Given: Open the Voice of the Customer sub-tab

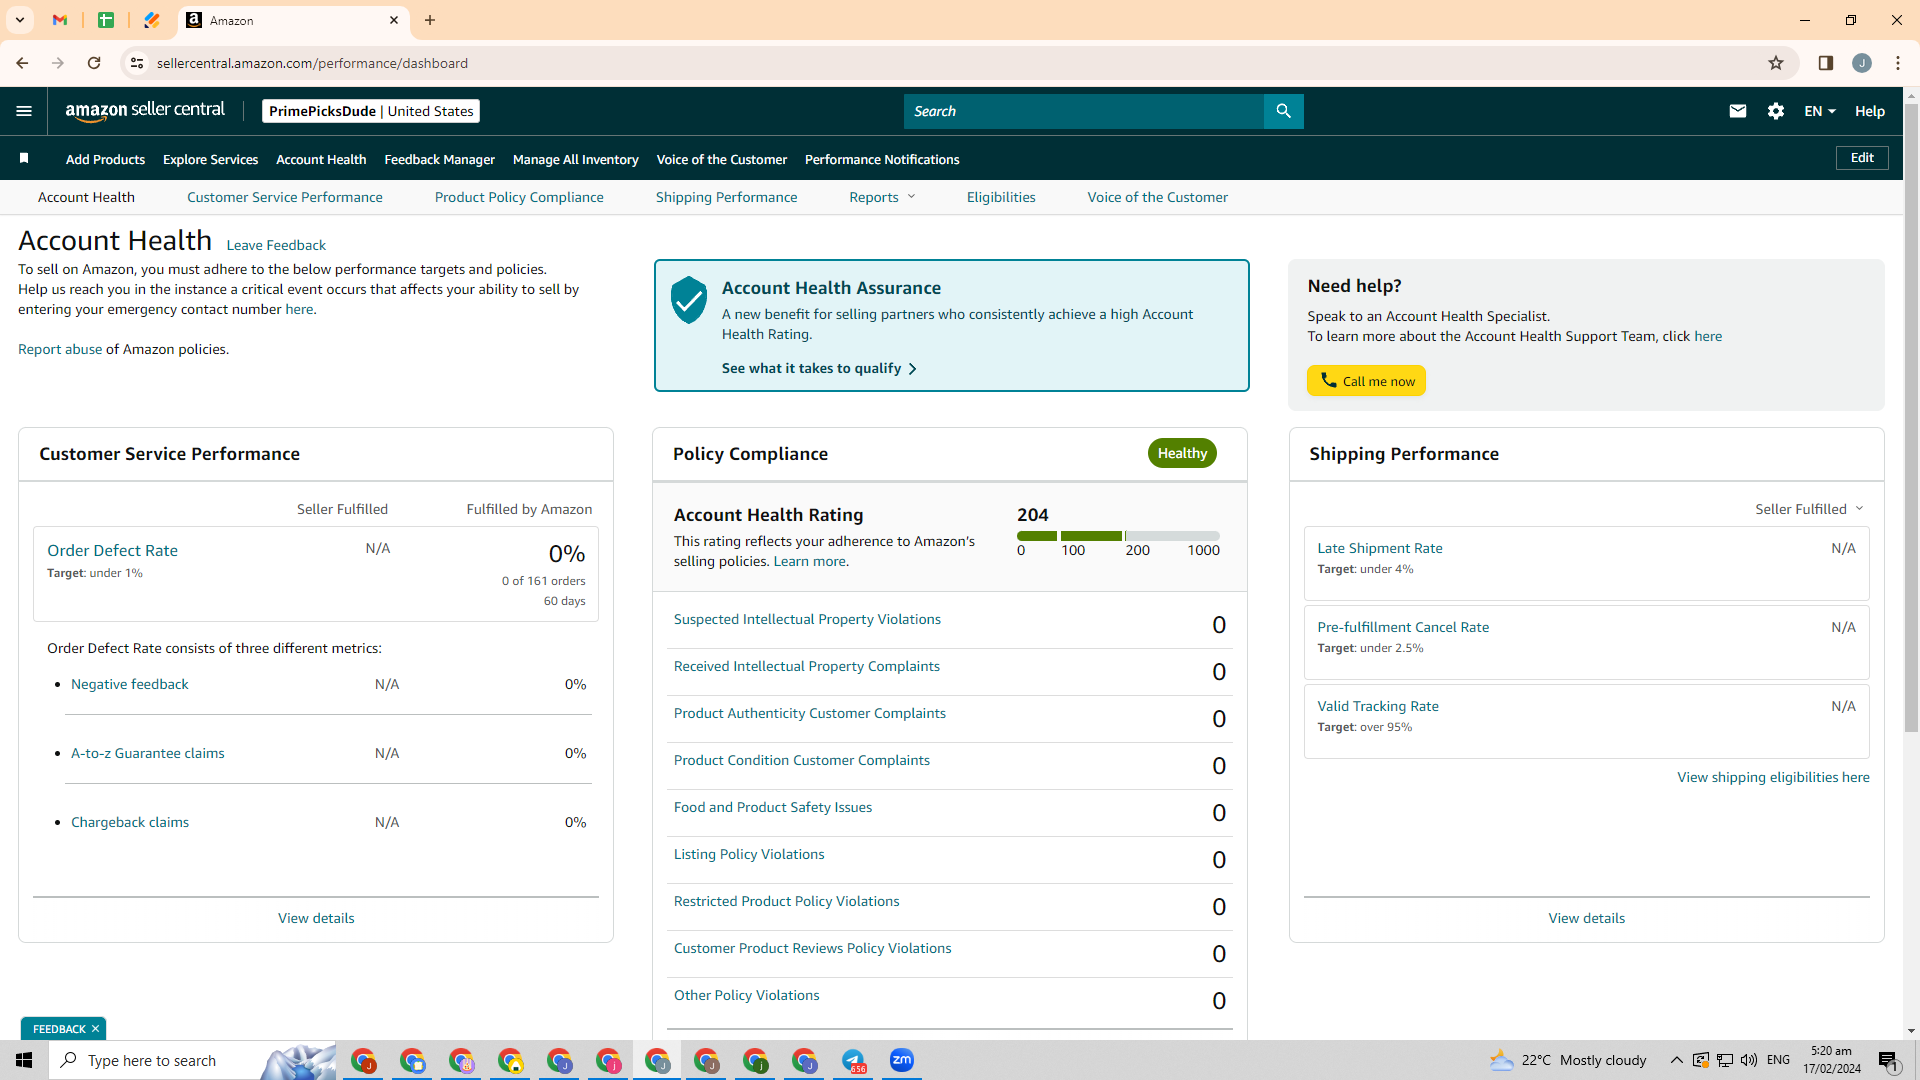Looking at the screenshot, I should 1158,197.
